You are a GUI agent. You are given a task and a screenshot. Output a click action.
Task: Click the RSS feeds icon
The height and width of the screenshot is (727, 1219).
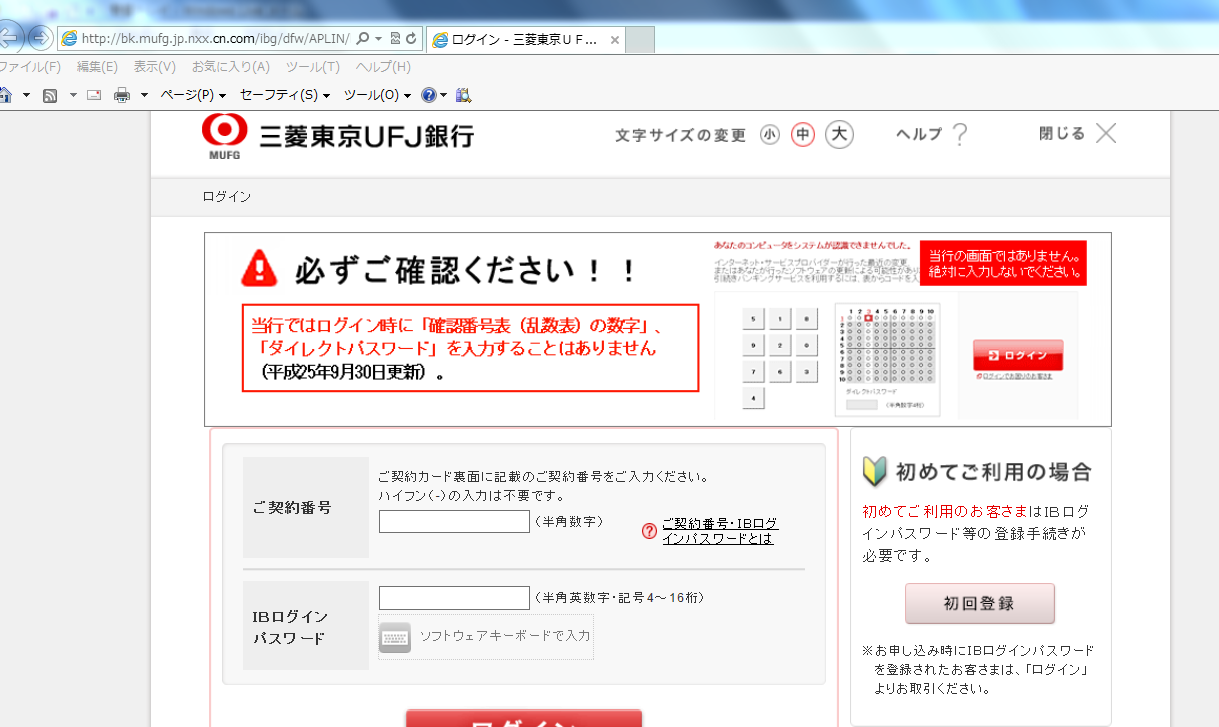tap(49, 95)
